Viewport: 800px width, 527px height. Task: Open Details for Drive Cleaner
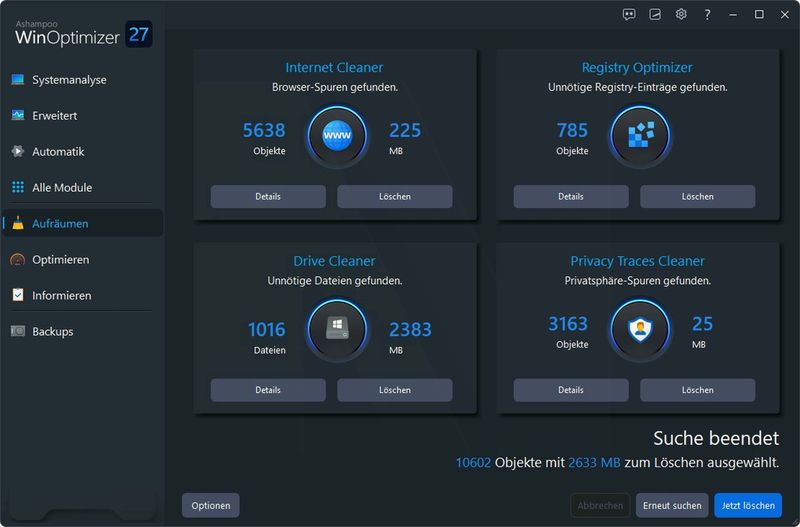(x=268, y=390)
